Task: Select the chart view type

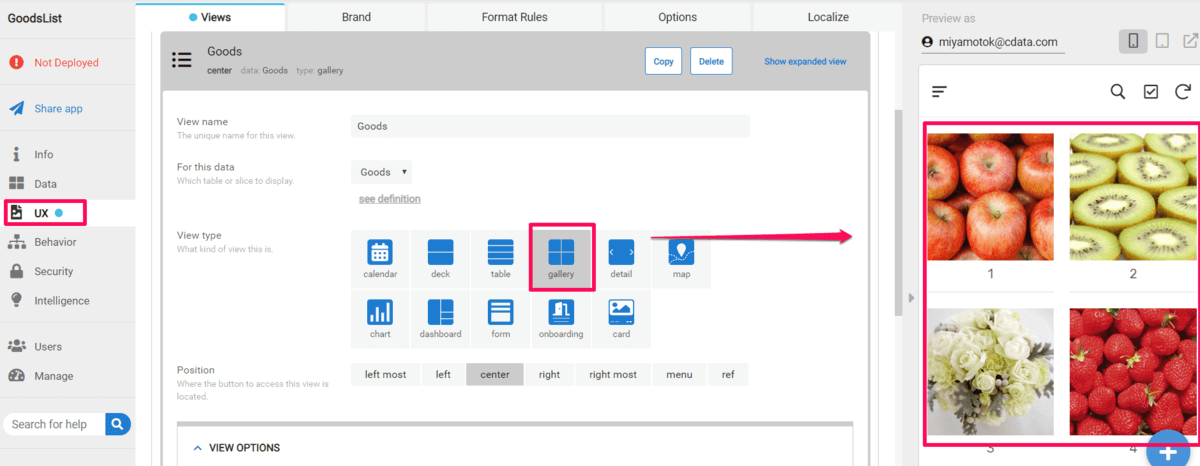Action: (x=380, y=319)
